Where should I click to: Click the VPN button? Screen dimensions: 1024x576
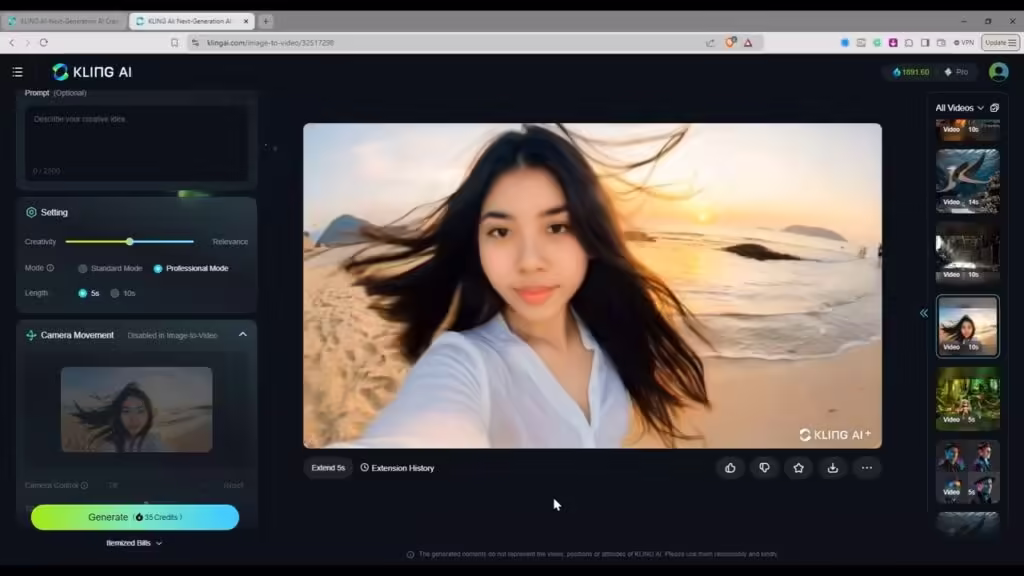pos(964,42)
